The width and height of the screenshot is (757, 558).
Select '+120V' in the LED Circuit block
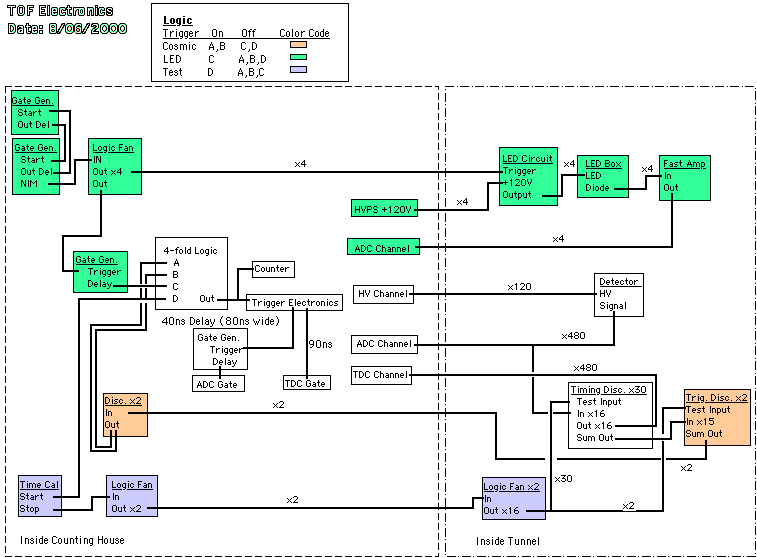[517, 183]
